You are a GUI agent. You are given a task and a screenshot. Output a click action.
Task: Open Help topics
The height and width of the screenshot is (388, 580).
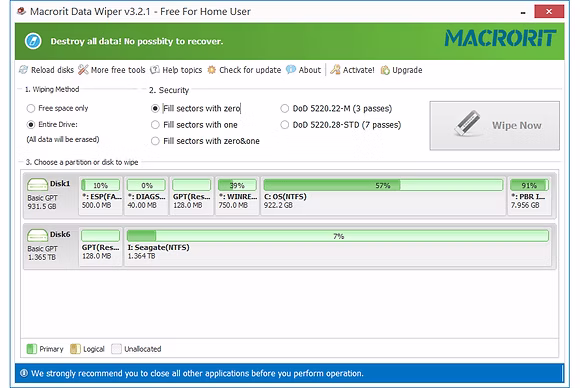[176, 70]
